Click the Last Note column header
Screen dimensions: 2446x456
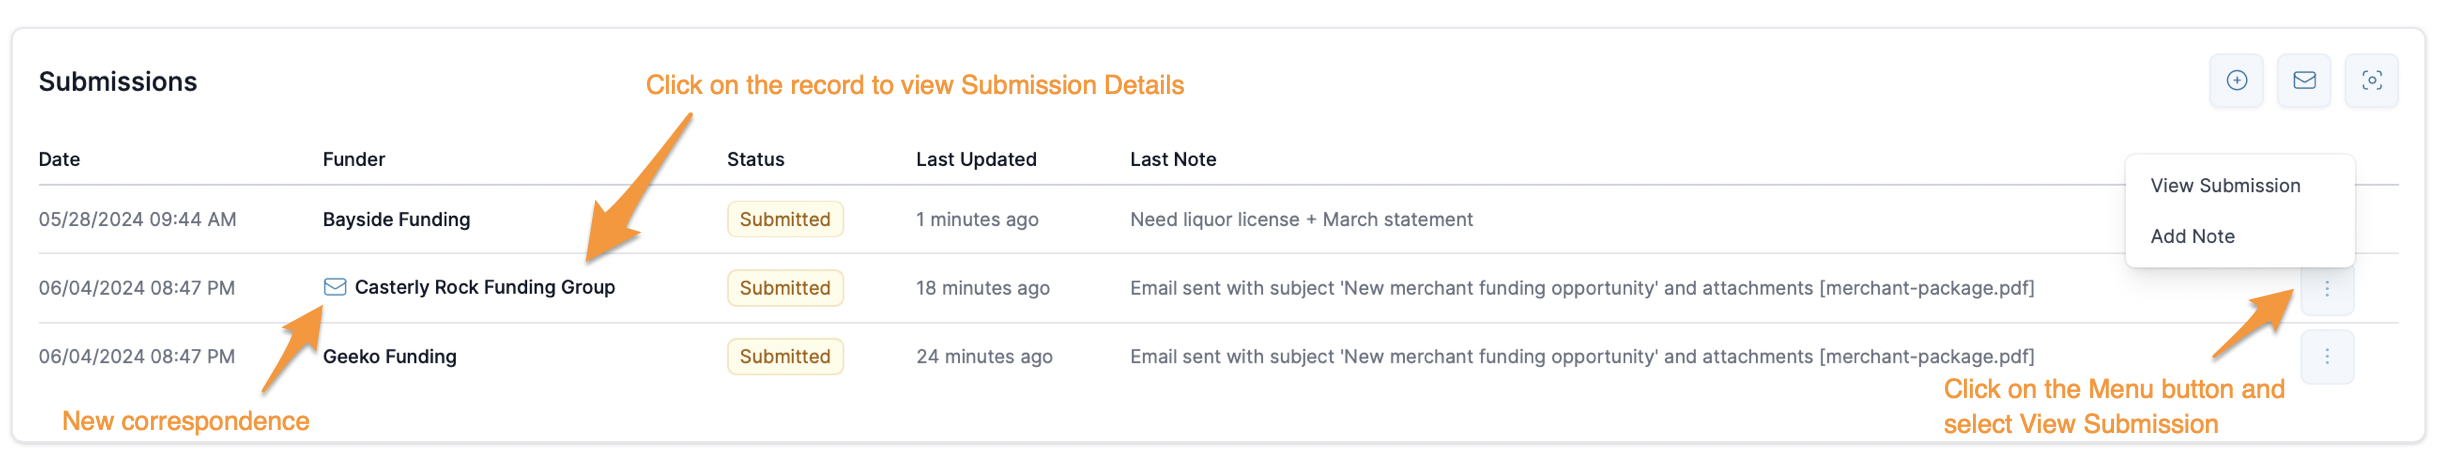[1173, 160]
